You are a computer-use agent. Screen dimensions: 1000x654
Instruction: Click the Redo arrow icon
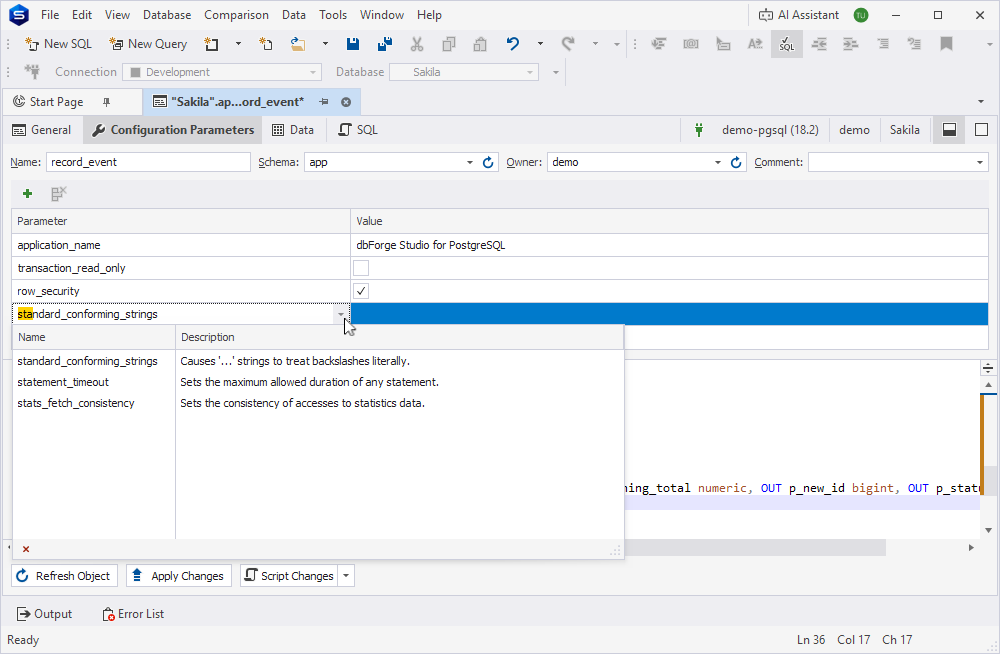(568, 44)
